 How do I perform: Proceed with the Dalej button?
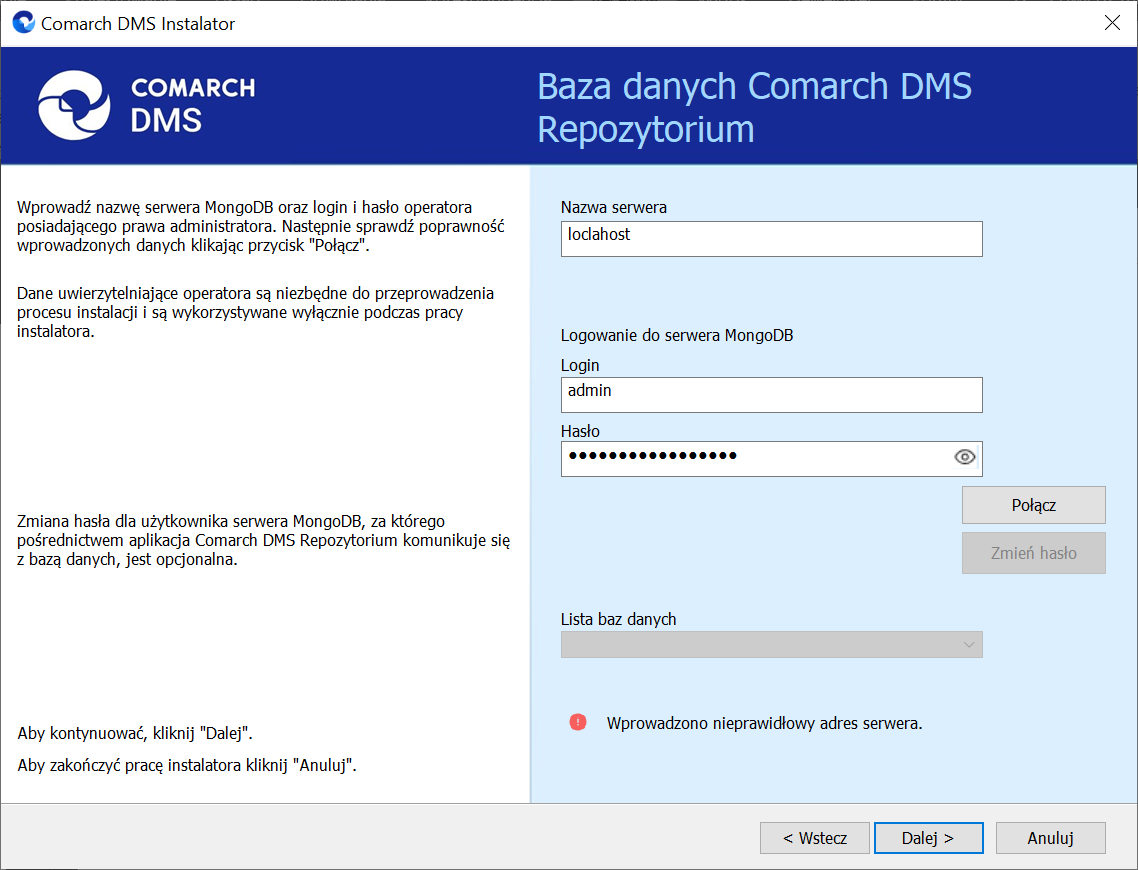click(x=928, y=838)
